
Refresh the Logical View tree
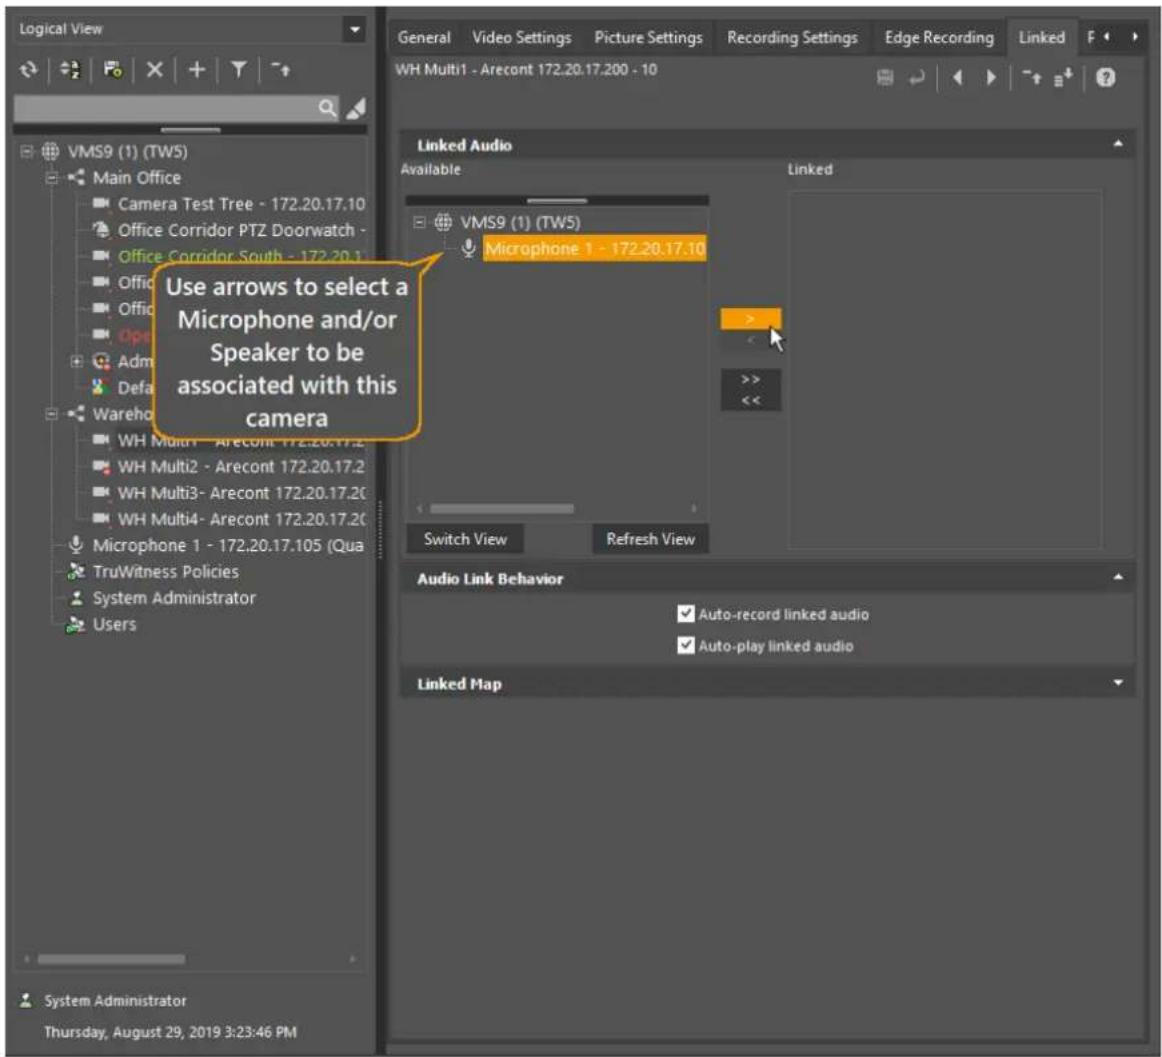(x=28, y=70)
